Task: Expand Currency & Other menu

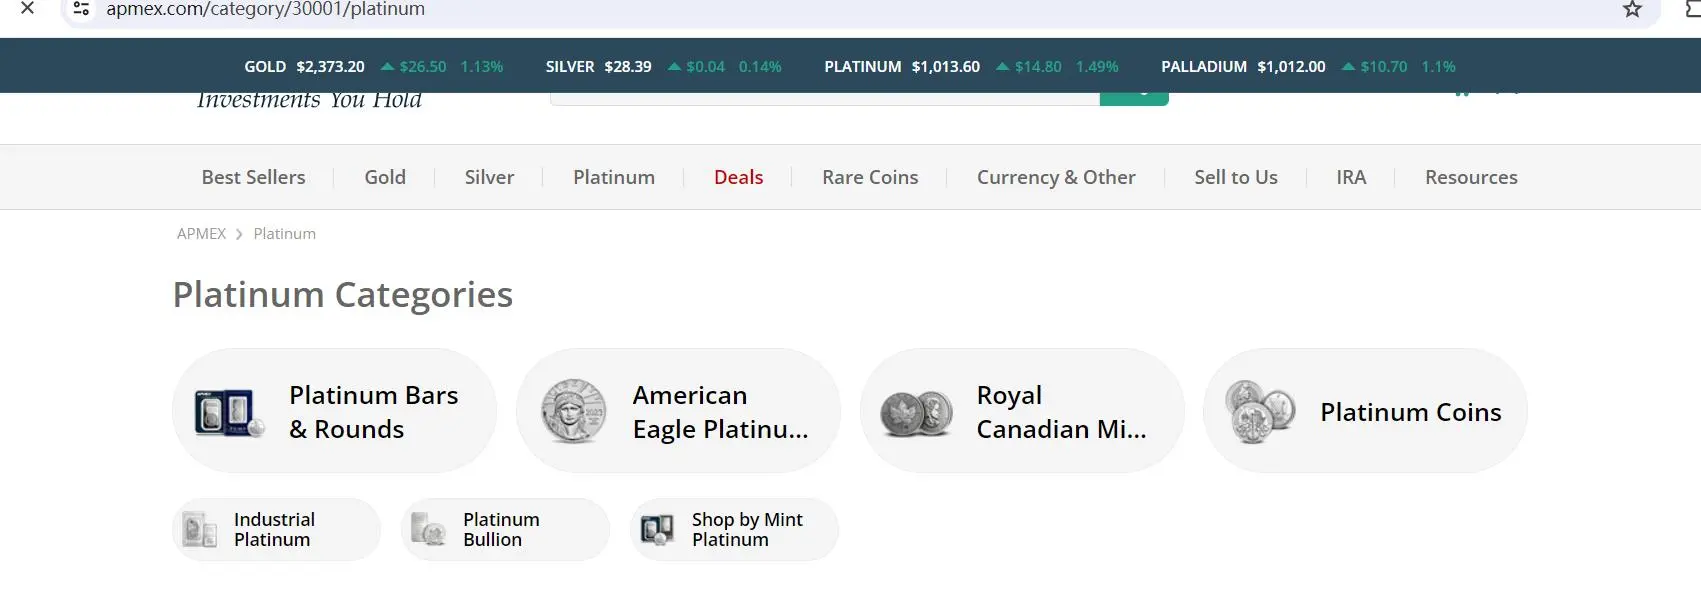Action: pos(1056,177)
